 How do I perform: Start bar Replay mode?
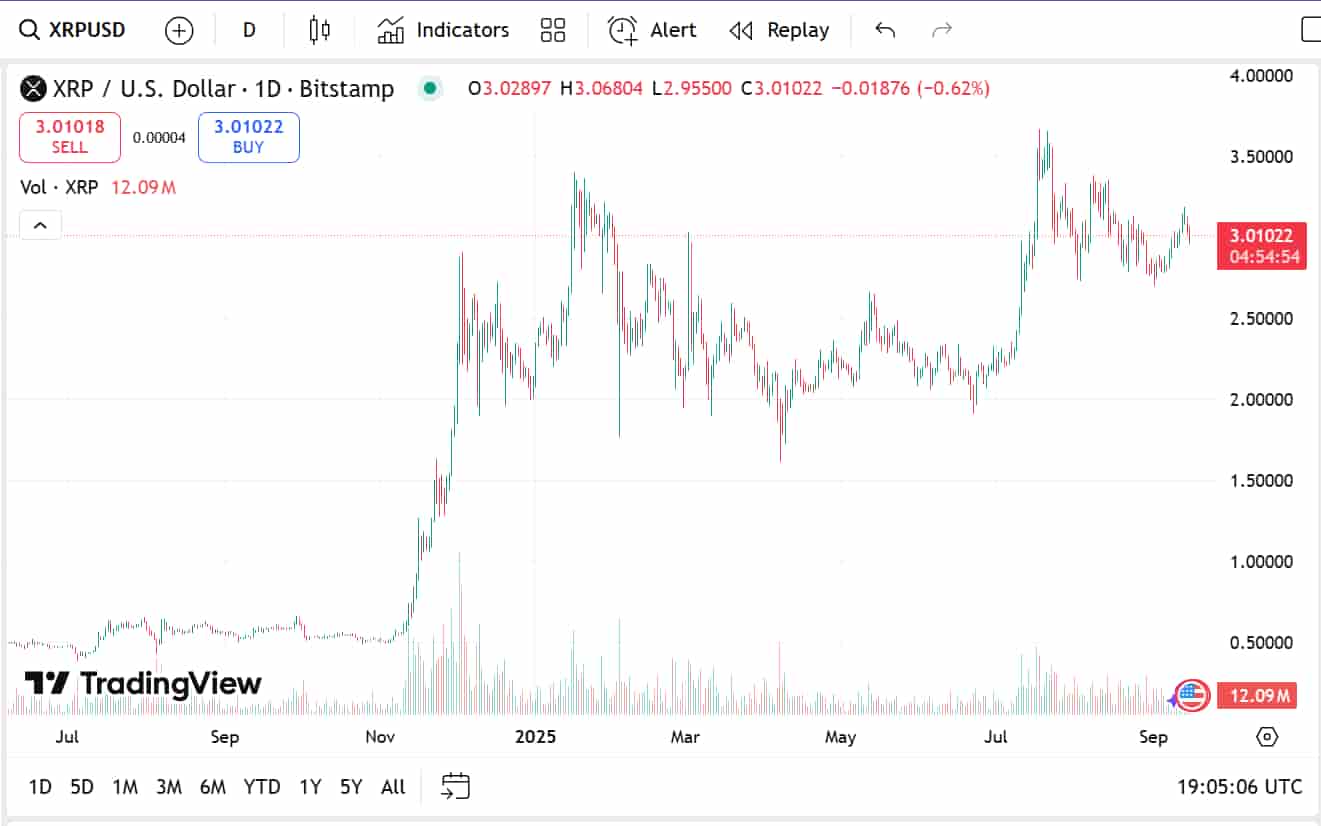[x=779, y=30]
